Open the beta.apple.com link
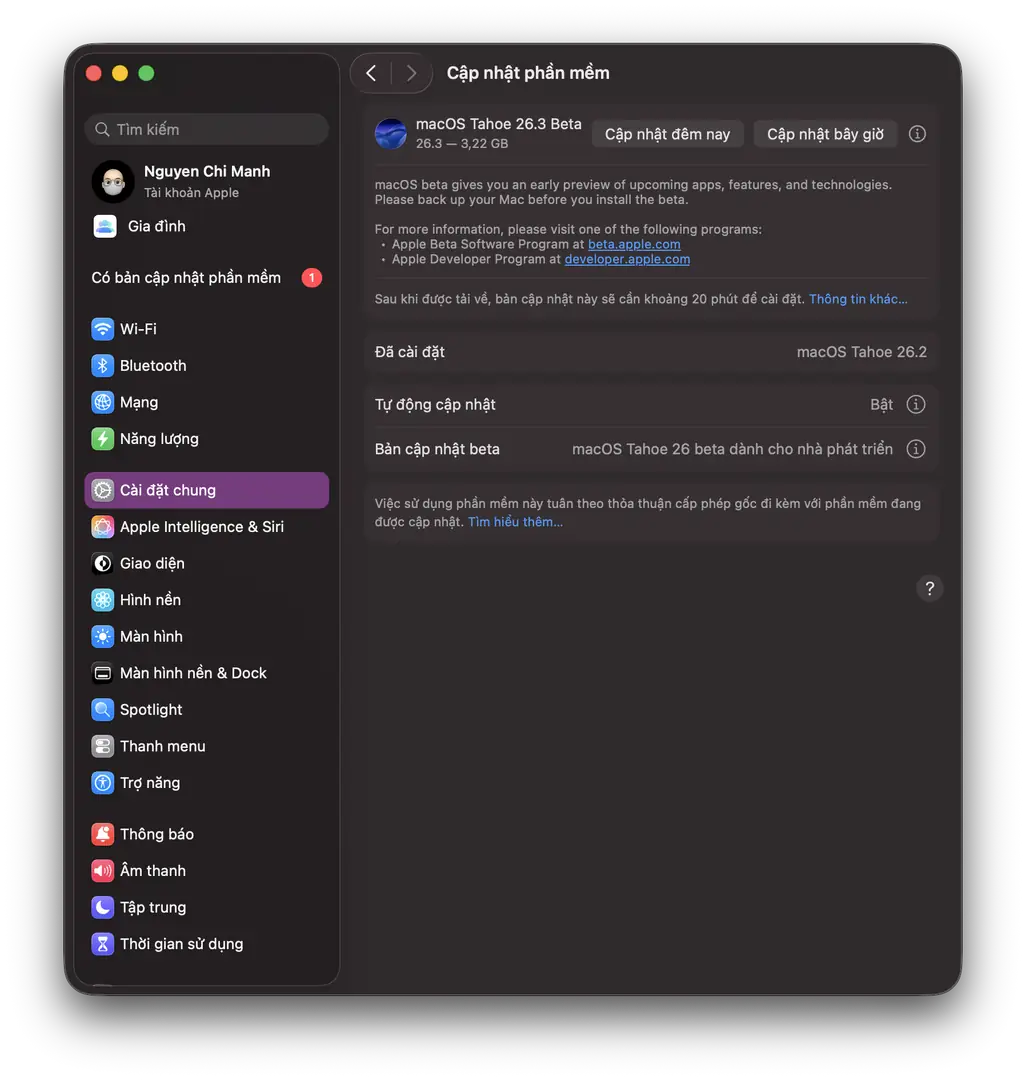Viewport: 1026px width, 1080px height. pos(634,245)
